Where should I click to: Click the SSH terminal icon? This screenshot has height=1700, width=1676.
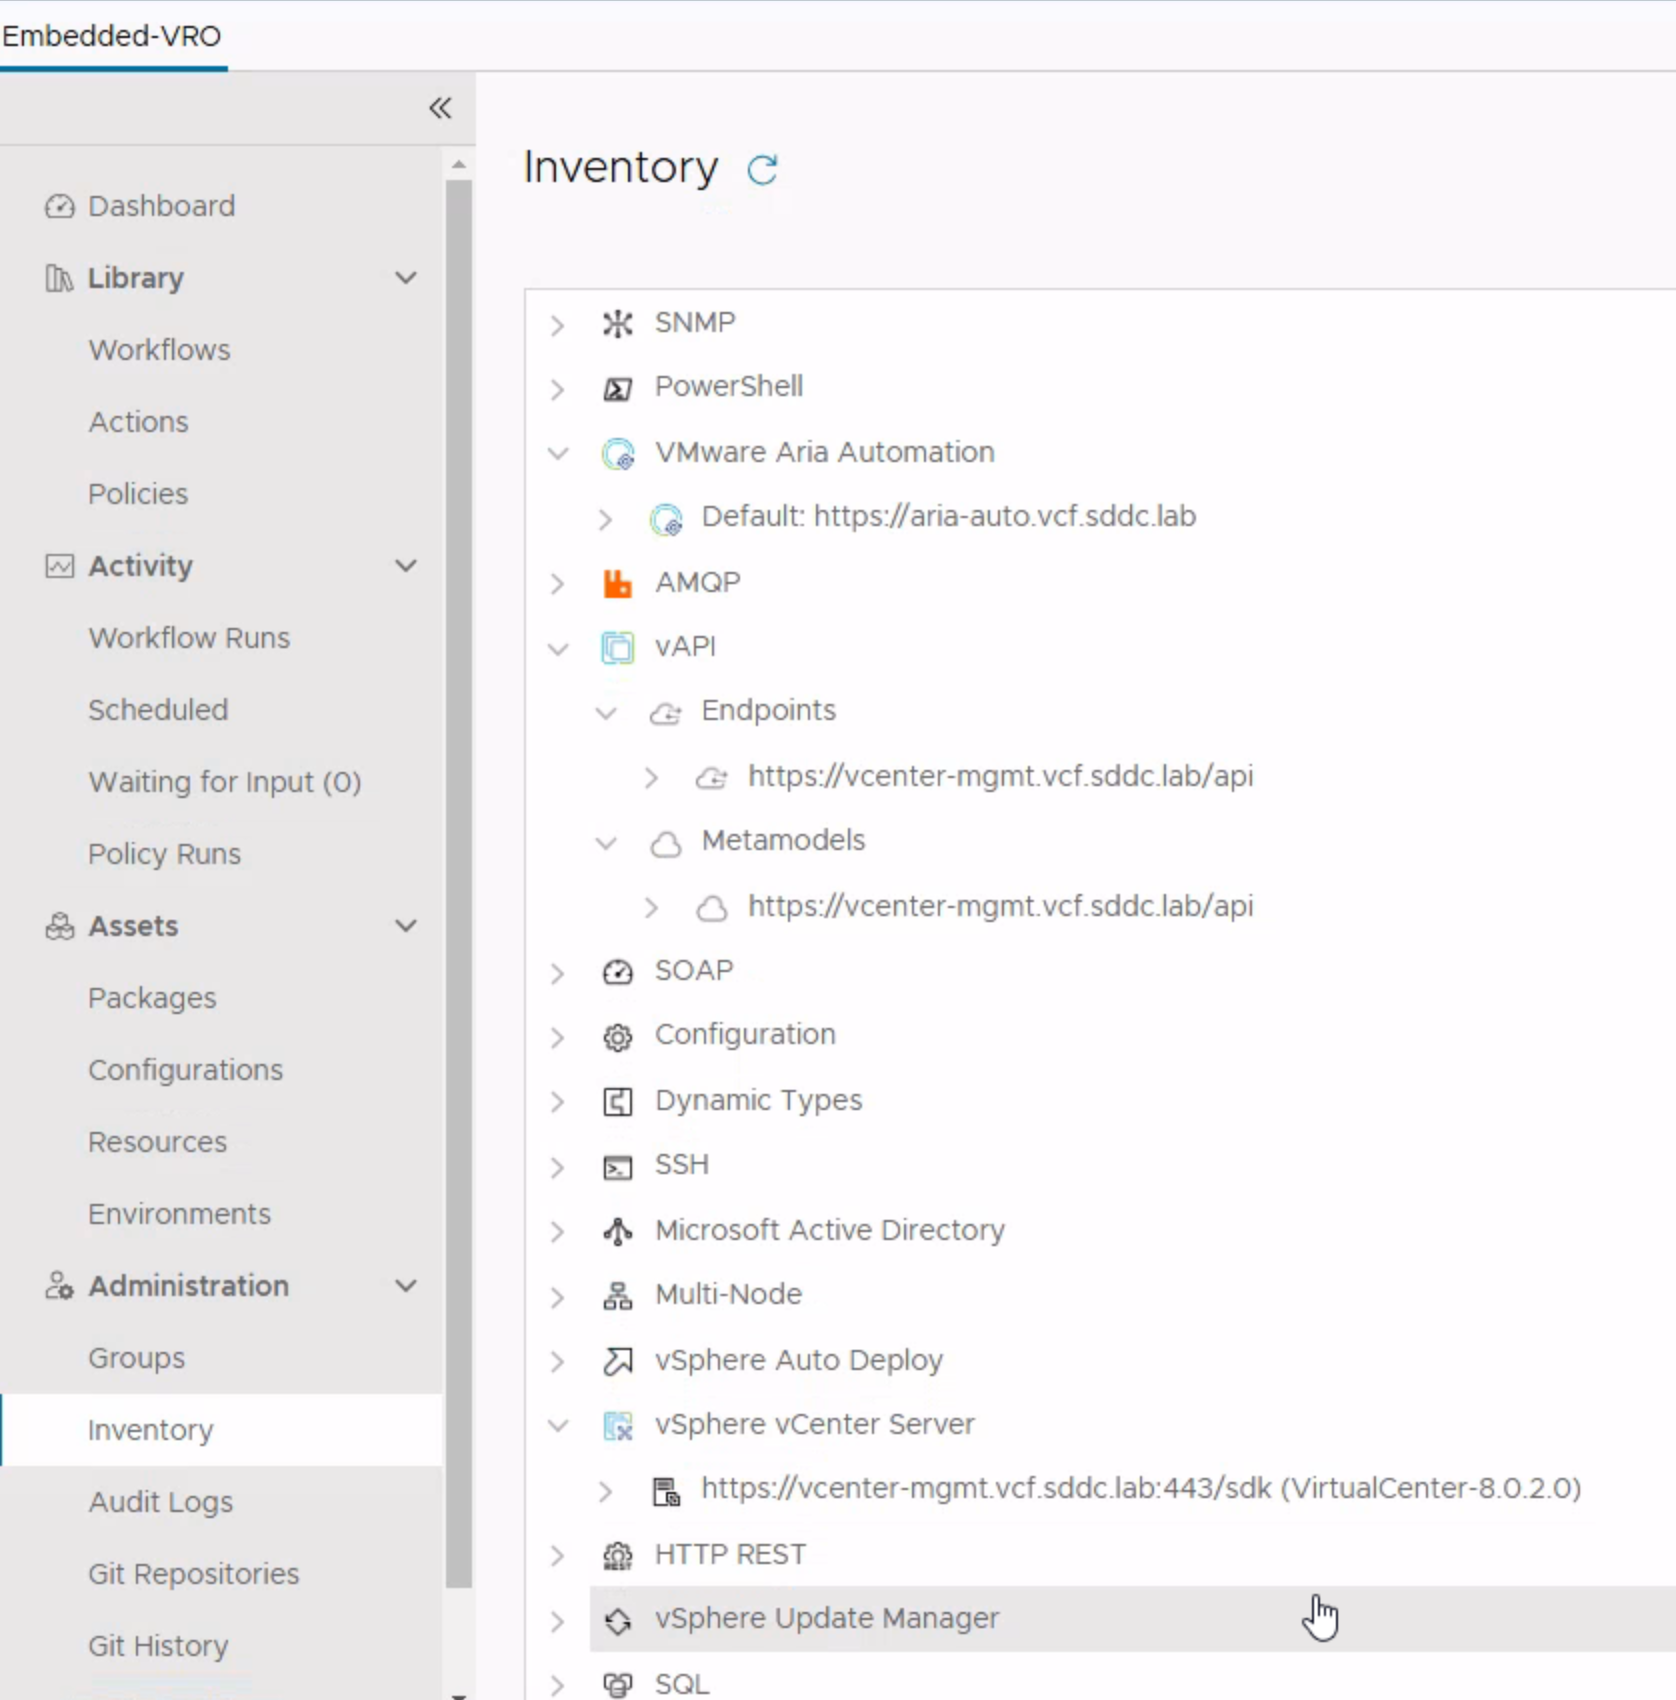pyautogui.click(x=618, y=1167)
